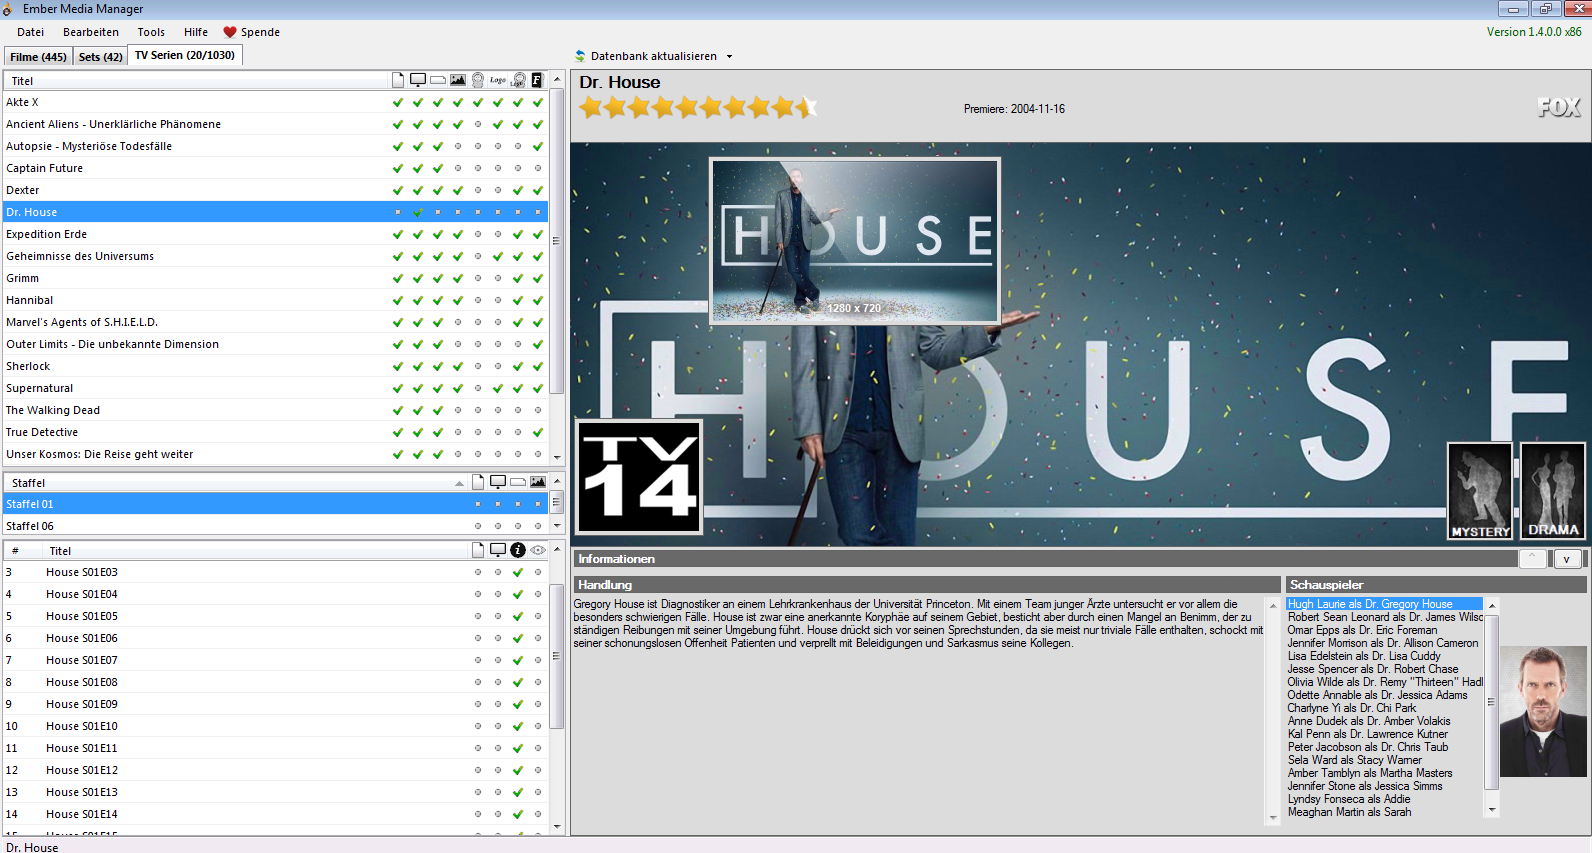
Task: Select Robert Sean Leonard in the actor list
Action: (1384, 617)
